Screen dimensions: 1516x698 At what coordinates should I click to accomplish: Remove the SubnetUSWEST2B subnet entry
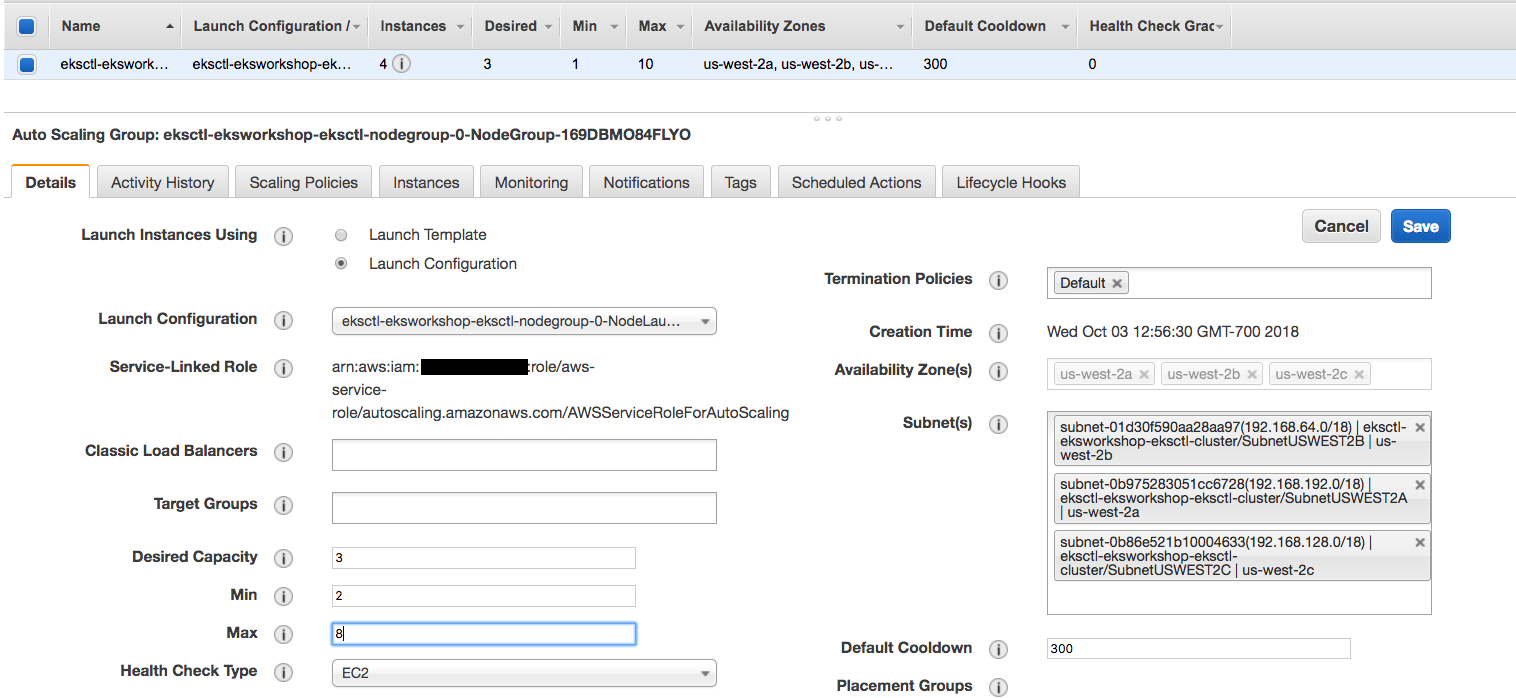point(1420,427)
